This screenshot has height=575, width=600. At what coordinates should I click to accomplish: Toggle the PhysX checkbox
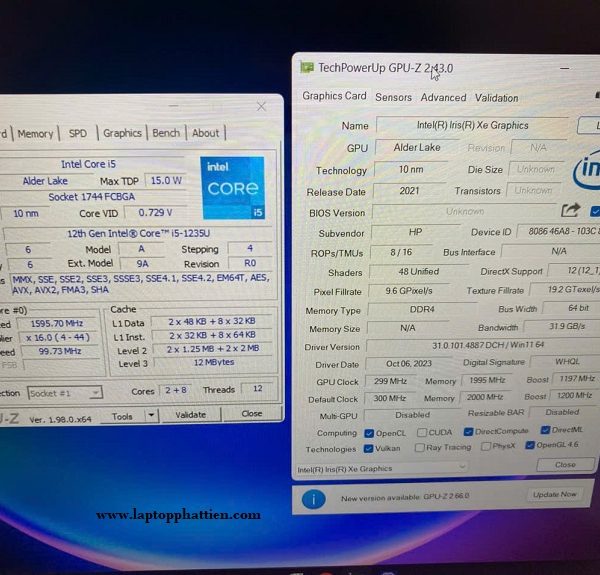tap(486, 446)
